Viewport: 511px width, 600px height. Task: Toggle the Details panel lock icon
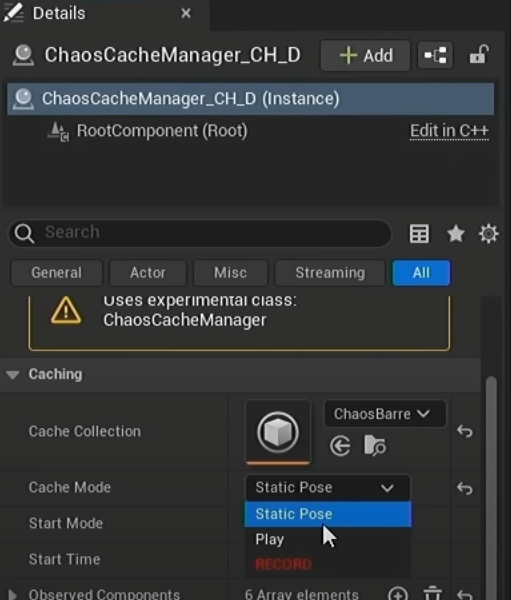point(479,55)
